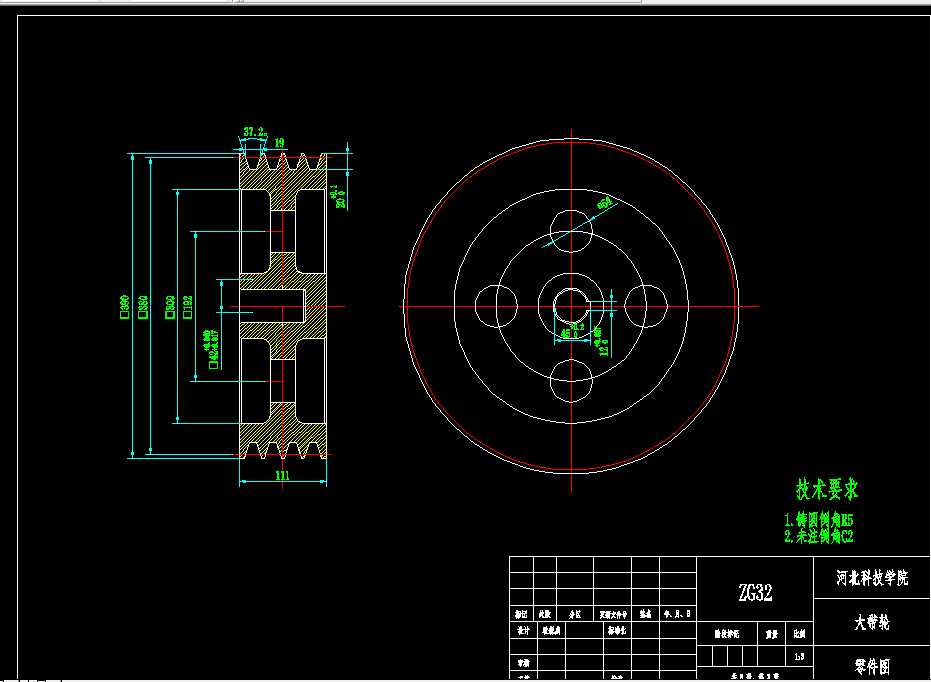Image resolution: width=931 pixels, height=682 pixels.
Task: Click the bottom circular hole in front view
Action: (x=571, y=381)
